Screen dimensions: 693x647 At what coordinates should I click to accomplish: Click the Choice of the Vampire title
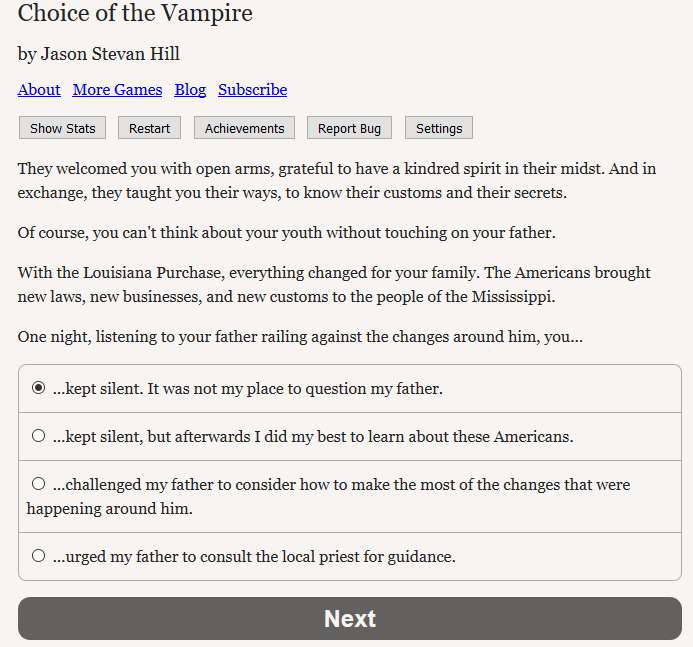[135, 13]
